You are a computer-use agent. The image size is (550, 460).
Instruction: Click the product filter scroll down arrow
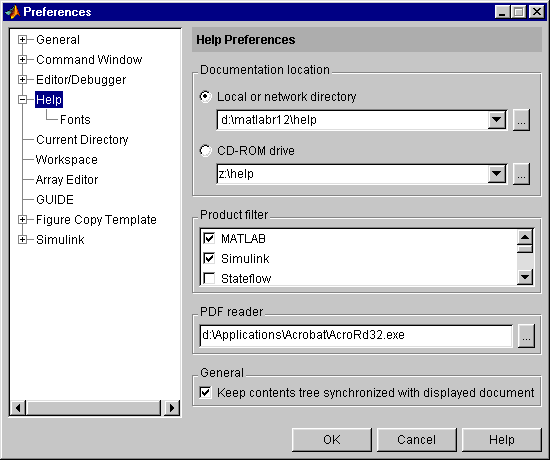point(525,277)
